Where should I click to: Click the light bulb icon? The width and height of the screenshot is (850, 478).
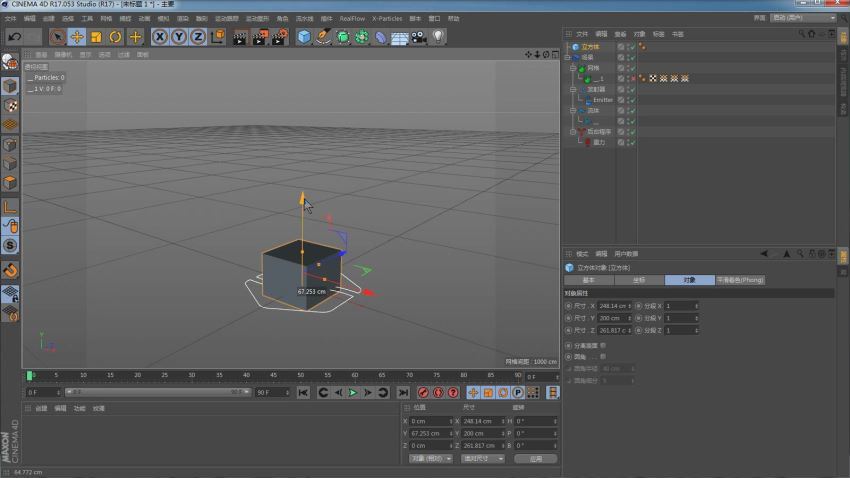click(438, 37)
